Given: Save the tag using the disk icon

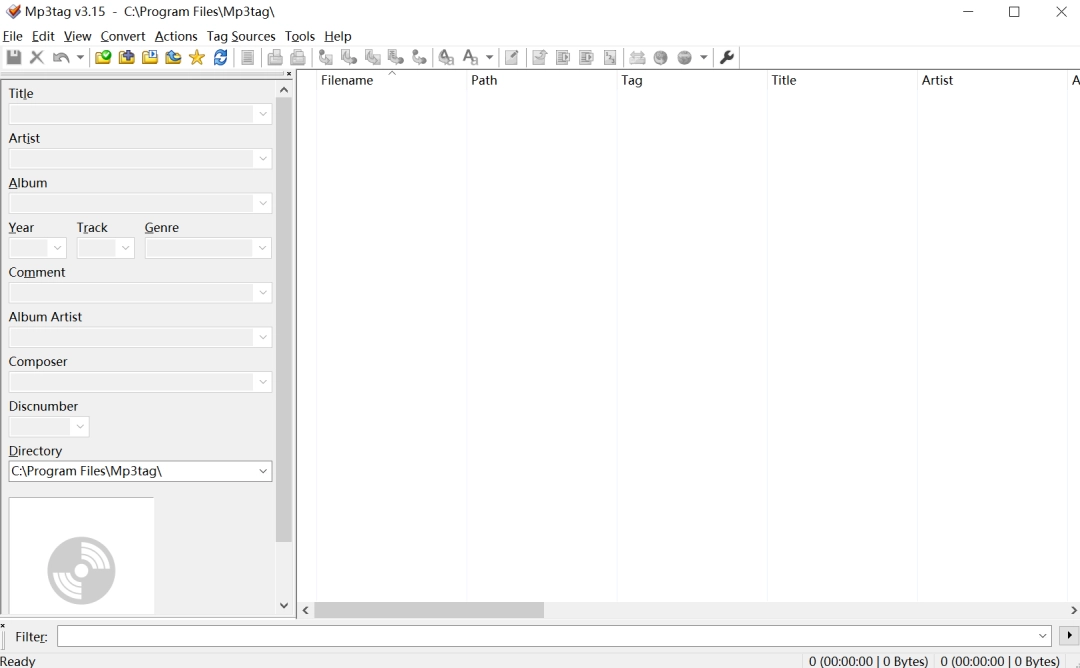Looking at the screenshot, I should (14, 57).
